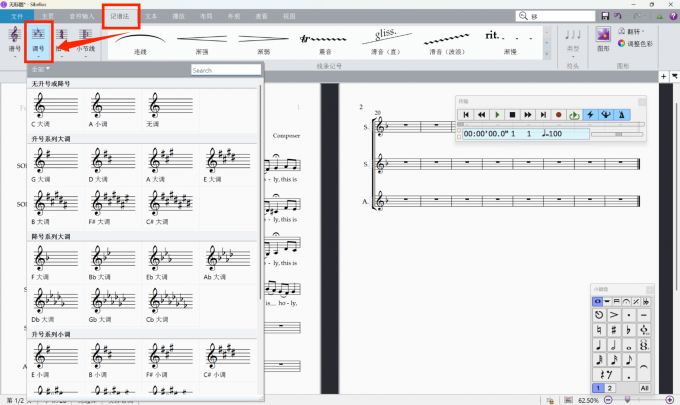Toggle the natural sign on keypad
This screenshot has width=680, height=405.
599,330
